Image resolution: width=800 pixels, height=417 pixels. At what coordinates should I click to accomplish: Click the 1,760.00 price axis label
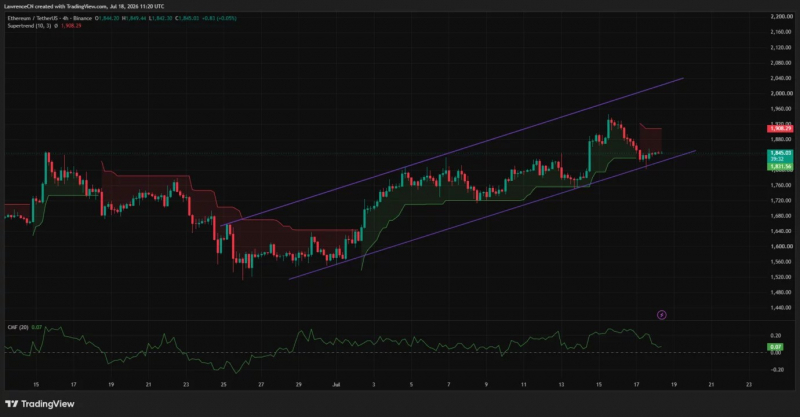pos(781,185)
